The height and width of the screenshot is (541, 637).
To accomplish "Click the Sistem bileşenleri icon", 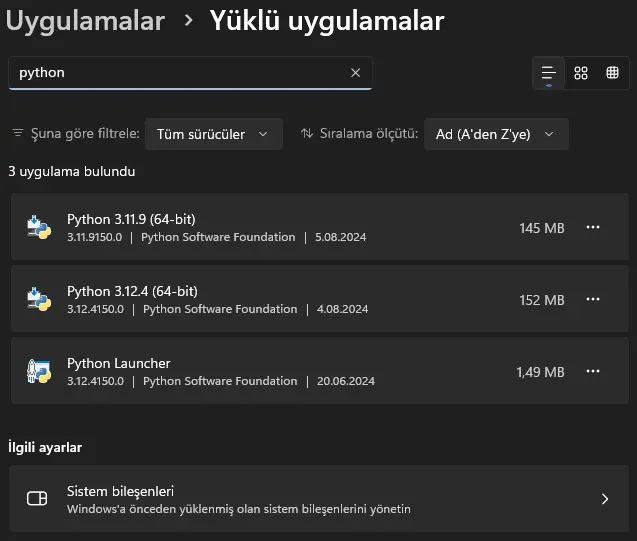I will click(x=37, y=498).
